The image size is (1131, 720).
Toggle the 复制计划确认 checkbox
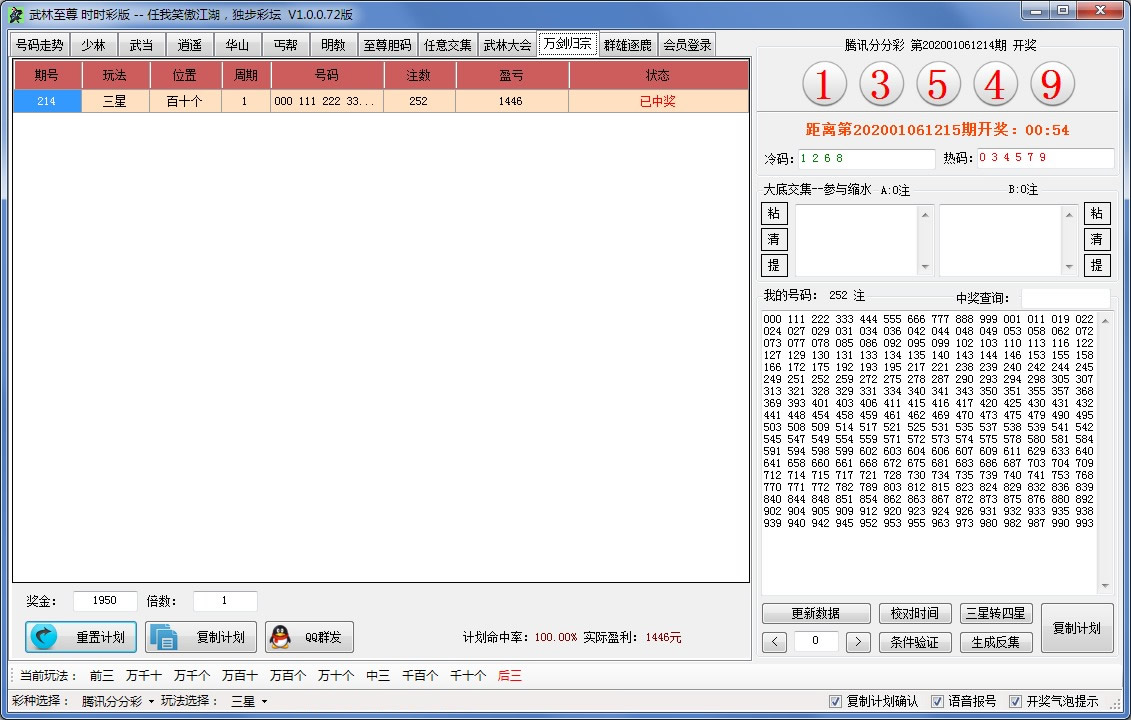[836, 701]
